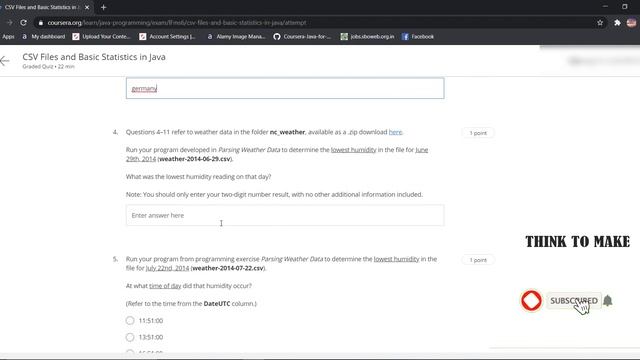Screen dimensions: 640x360
Task: Open the jobs.sboweb.org.in bookmark
Action: pos(367,37)
